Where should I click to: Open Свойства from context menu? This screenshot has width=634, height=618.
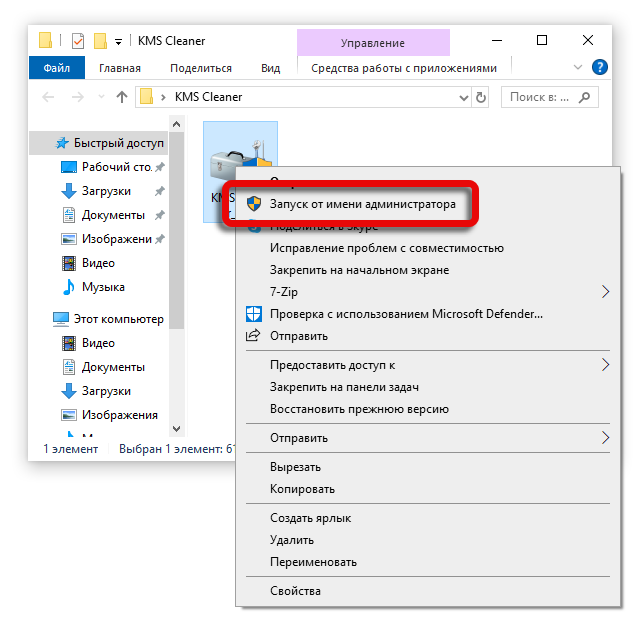tap(296, 591)
